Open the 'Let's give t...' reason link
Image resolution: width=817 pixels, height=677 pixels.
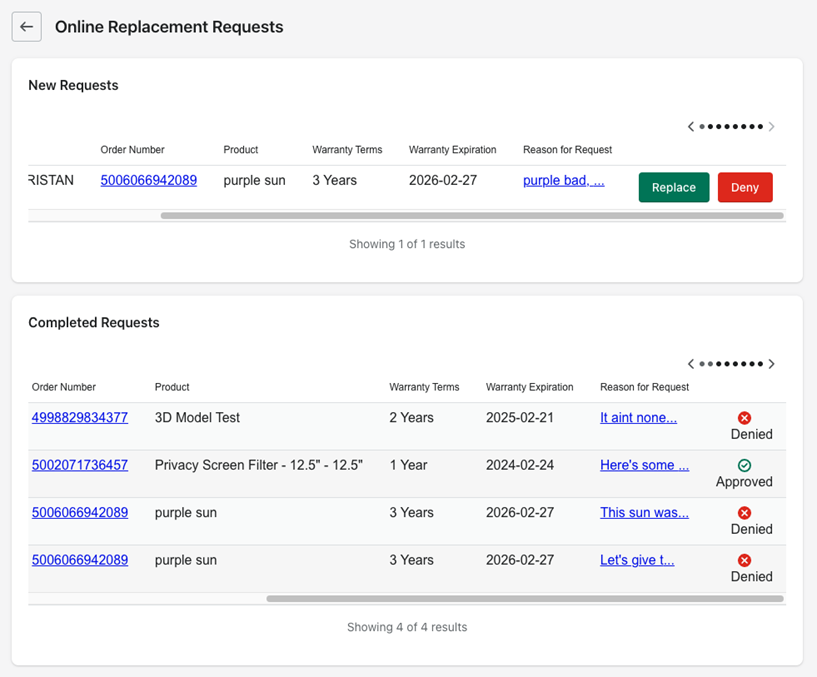637,560
